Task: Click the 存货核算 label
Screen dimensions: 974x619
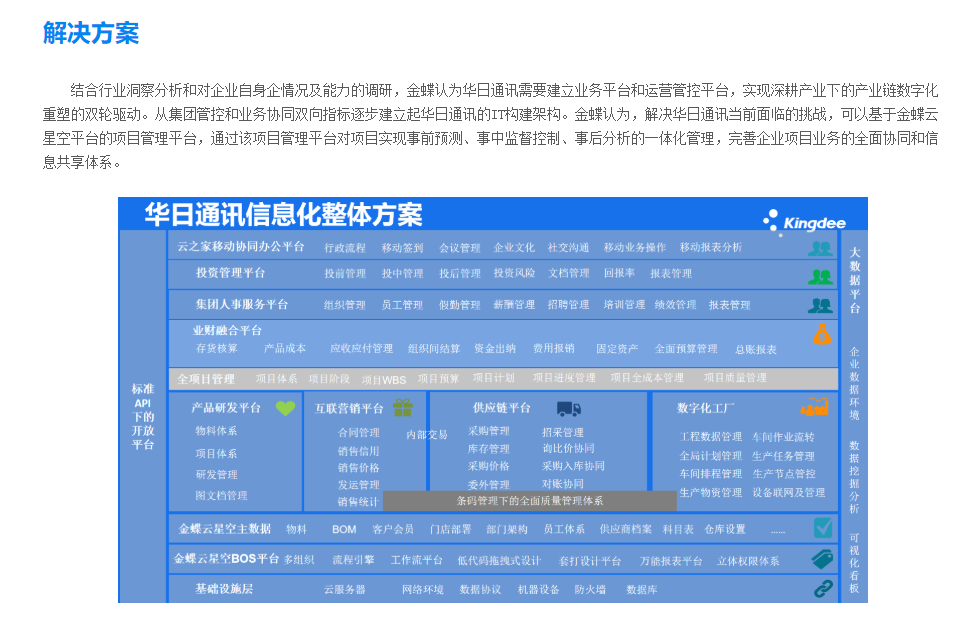Action: point(217,348)
